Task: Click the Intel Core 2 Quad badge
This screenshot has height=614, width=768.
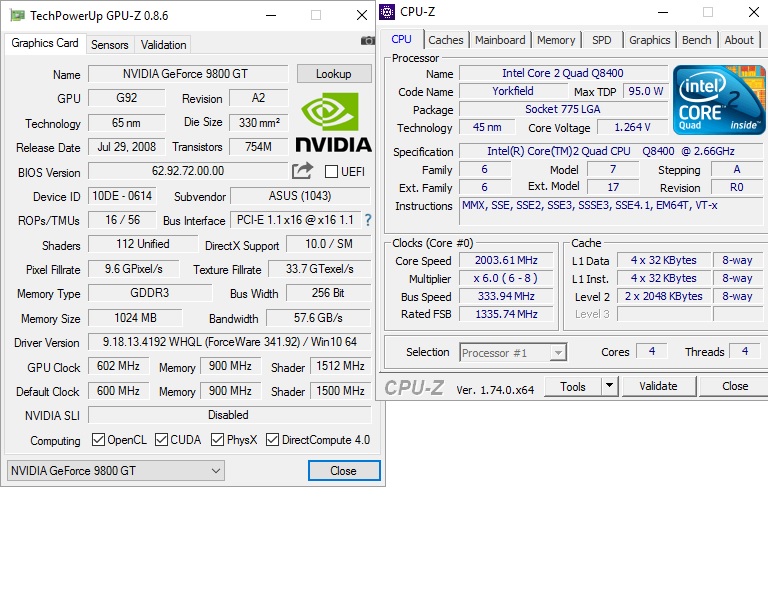Action: [x=719, y=99]
